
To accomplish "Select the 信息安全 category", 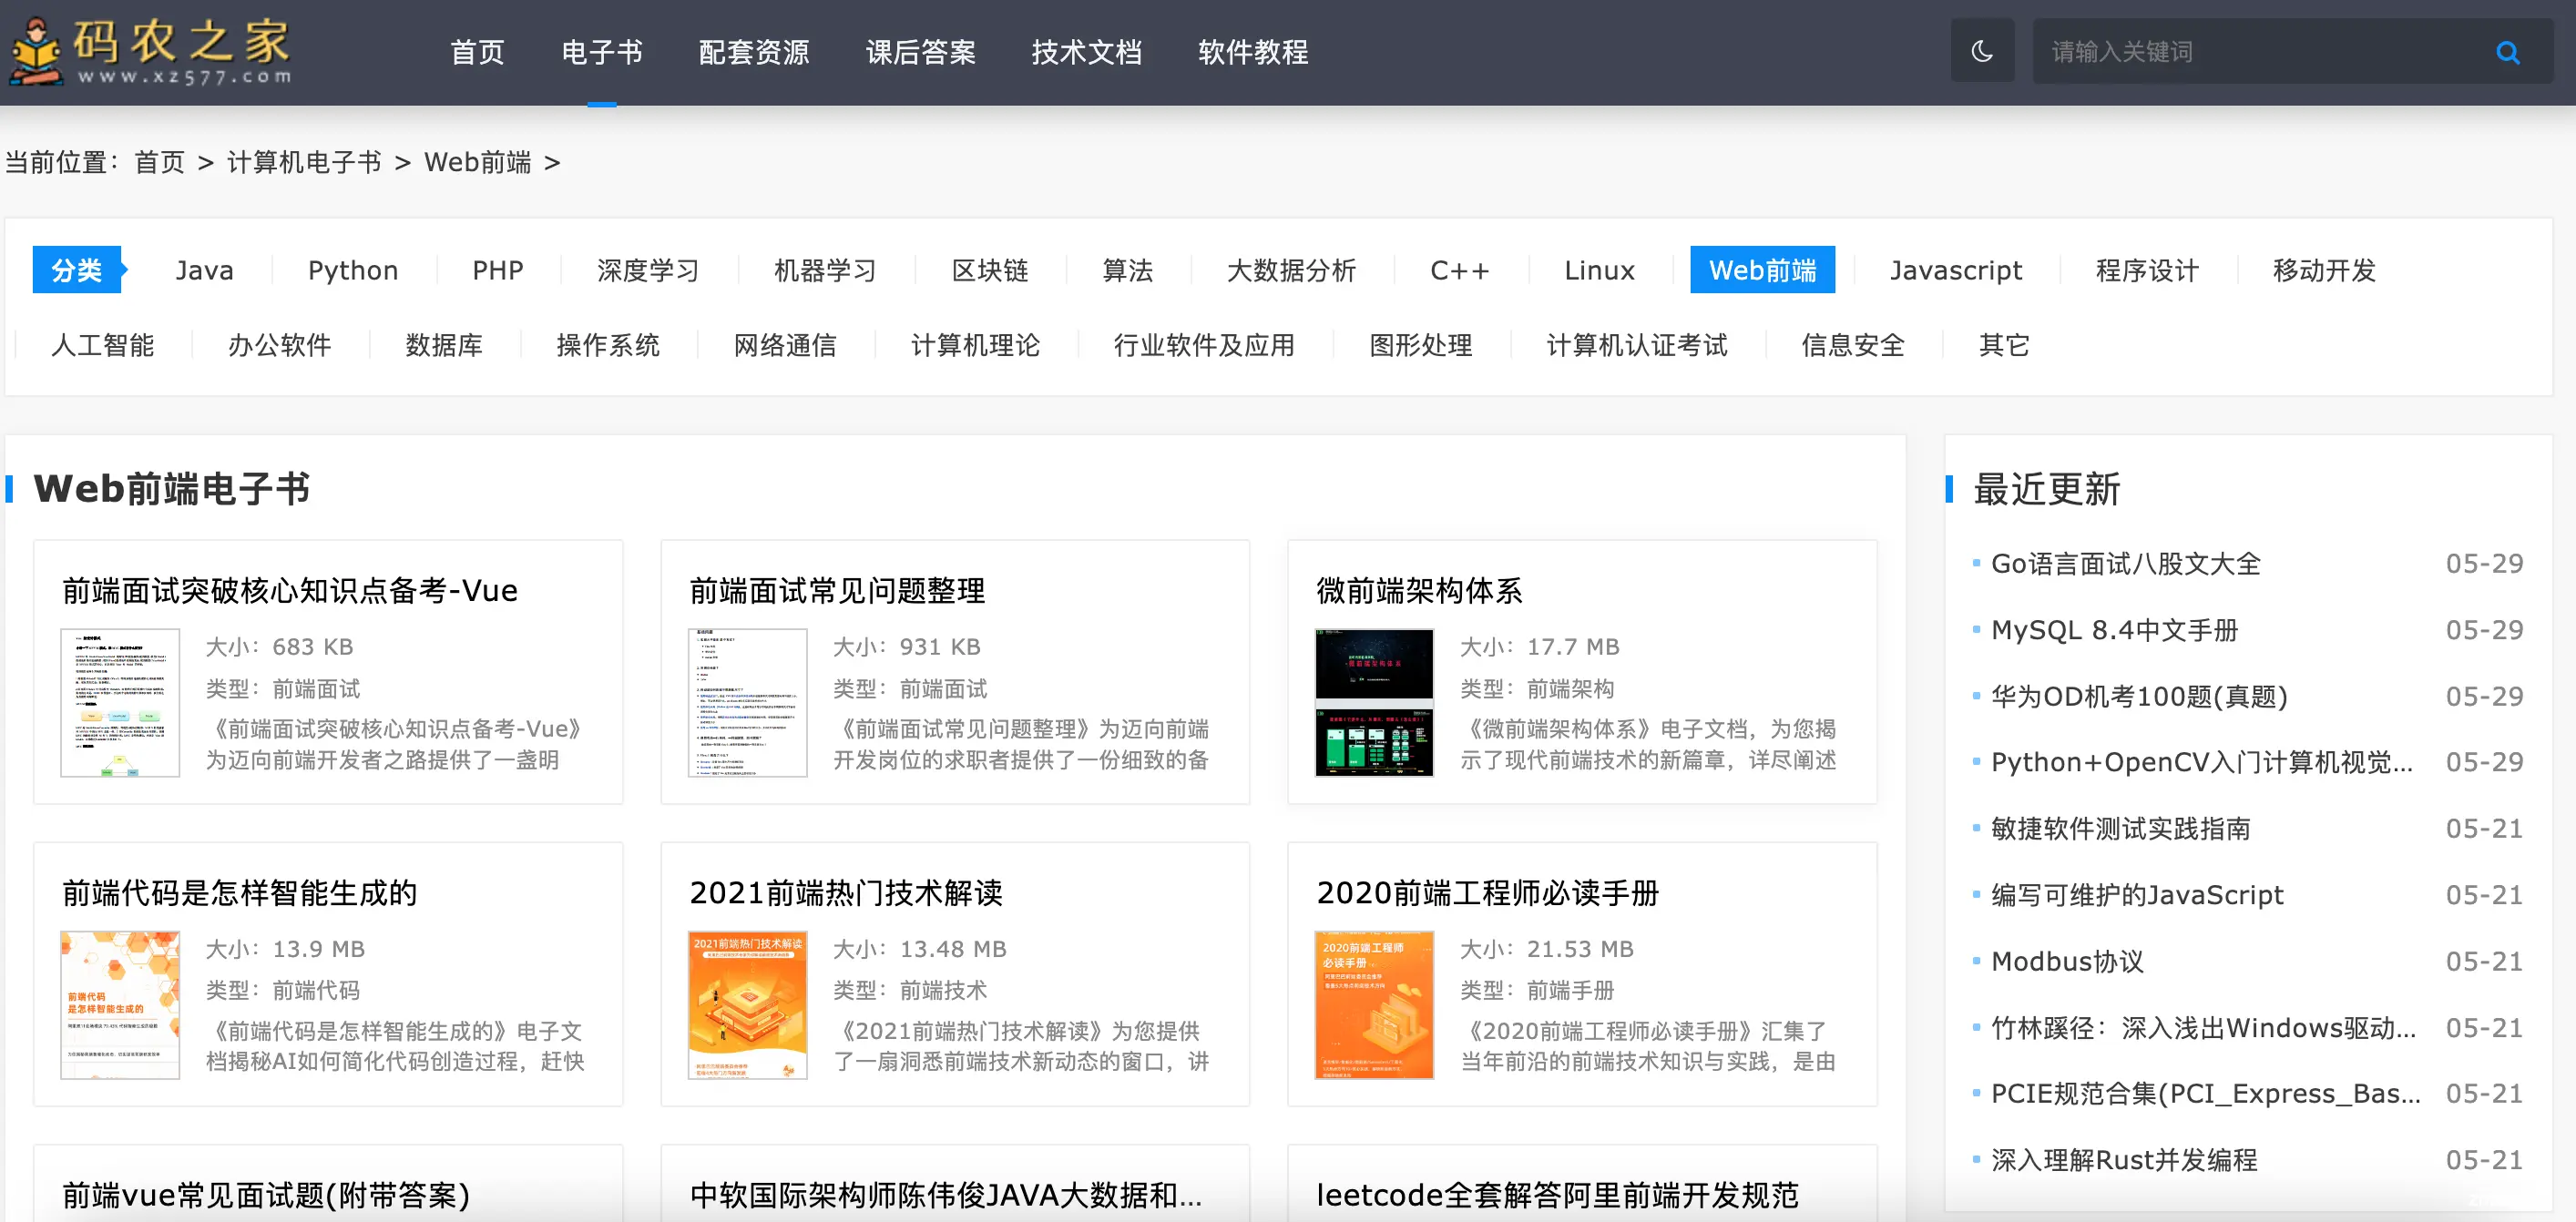I will [x=1853, y=345].
